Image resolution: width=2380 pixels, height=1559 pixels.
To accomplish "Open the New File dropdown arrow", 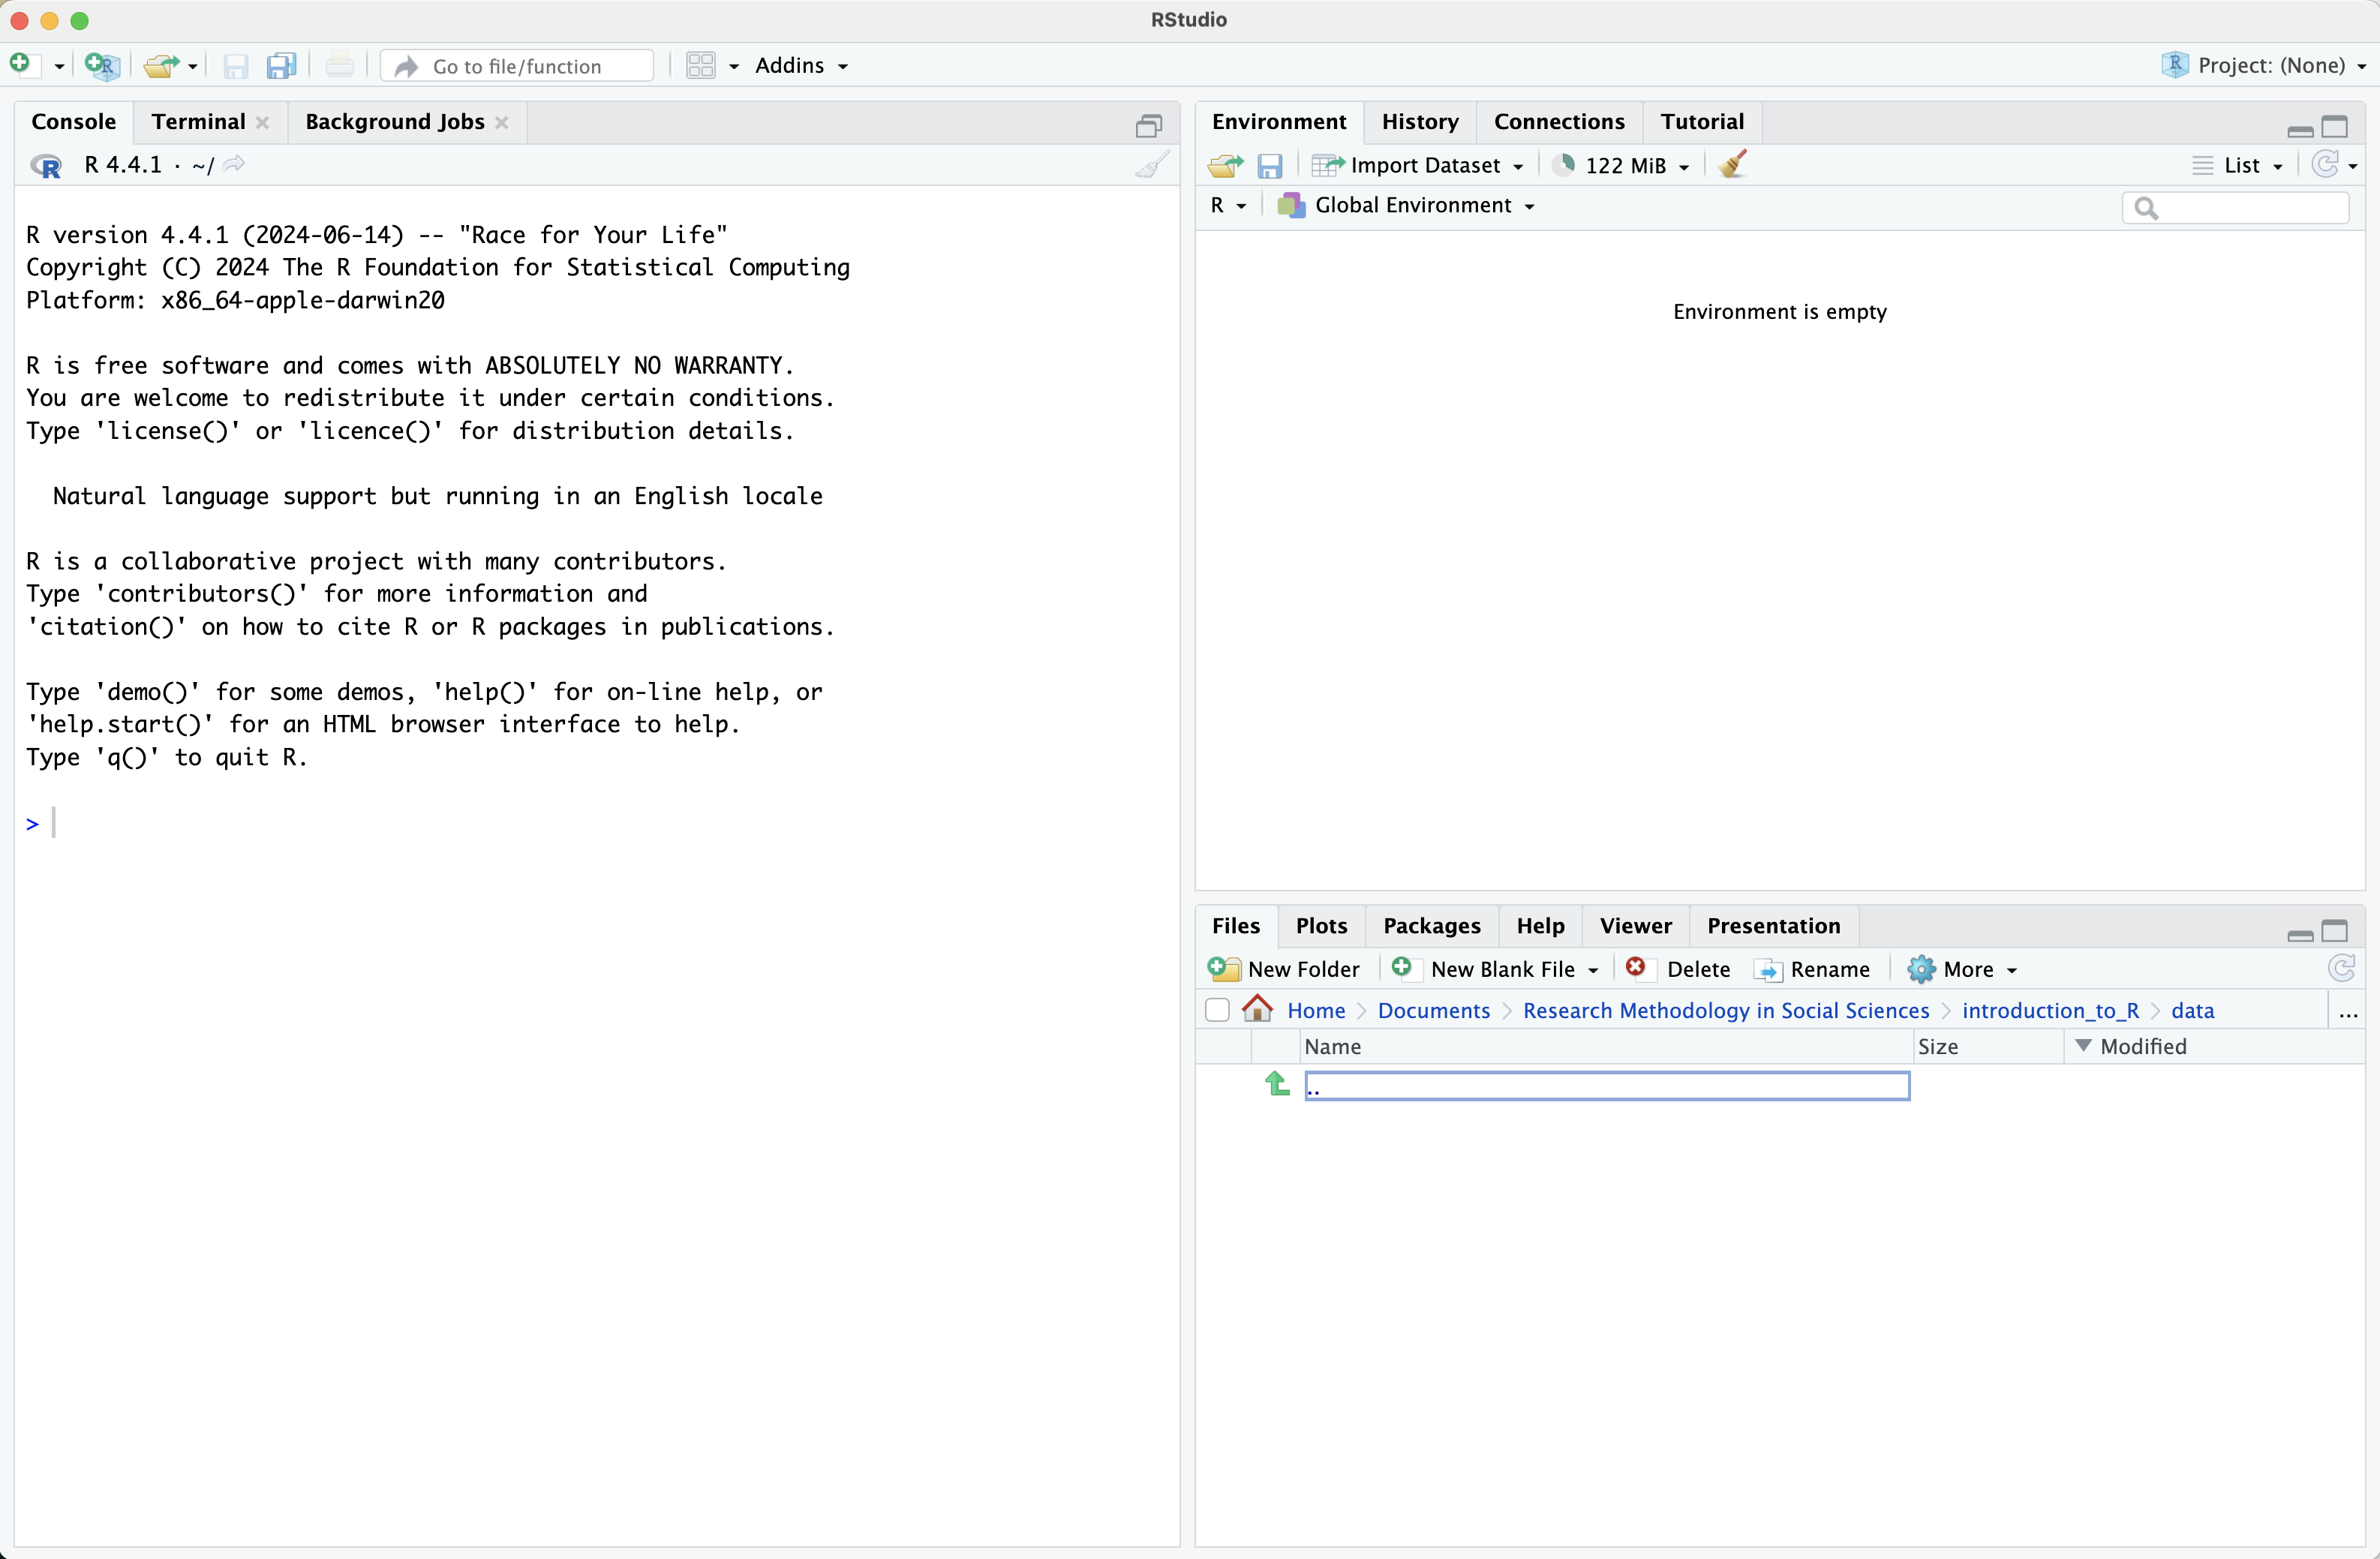I will (59, 66).
